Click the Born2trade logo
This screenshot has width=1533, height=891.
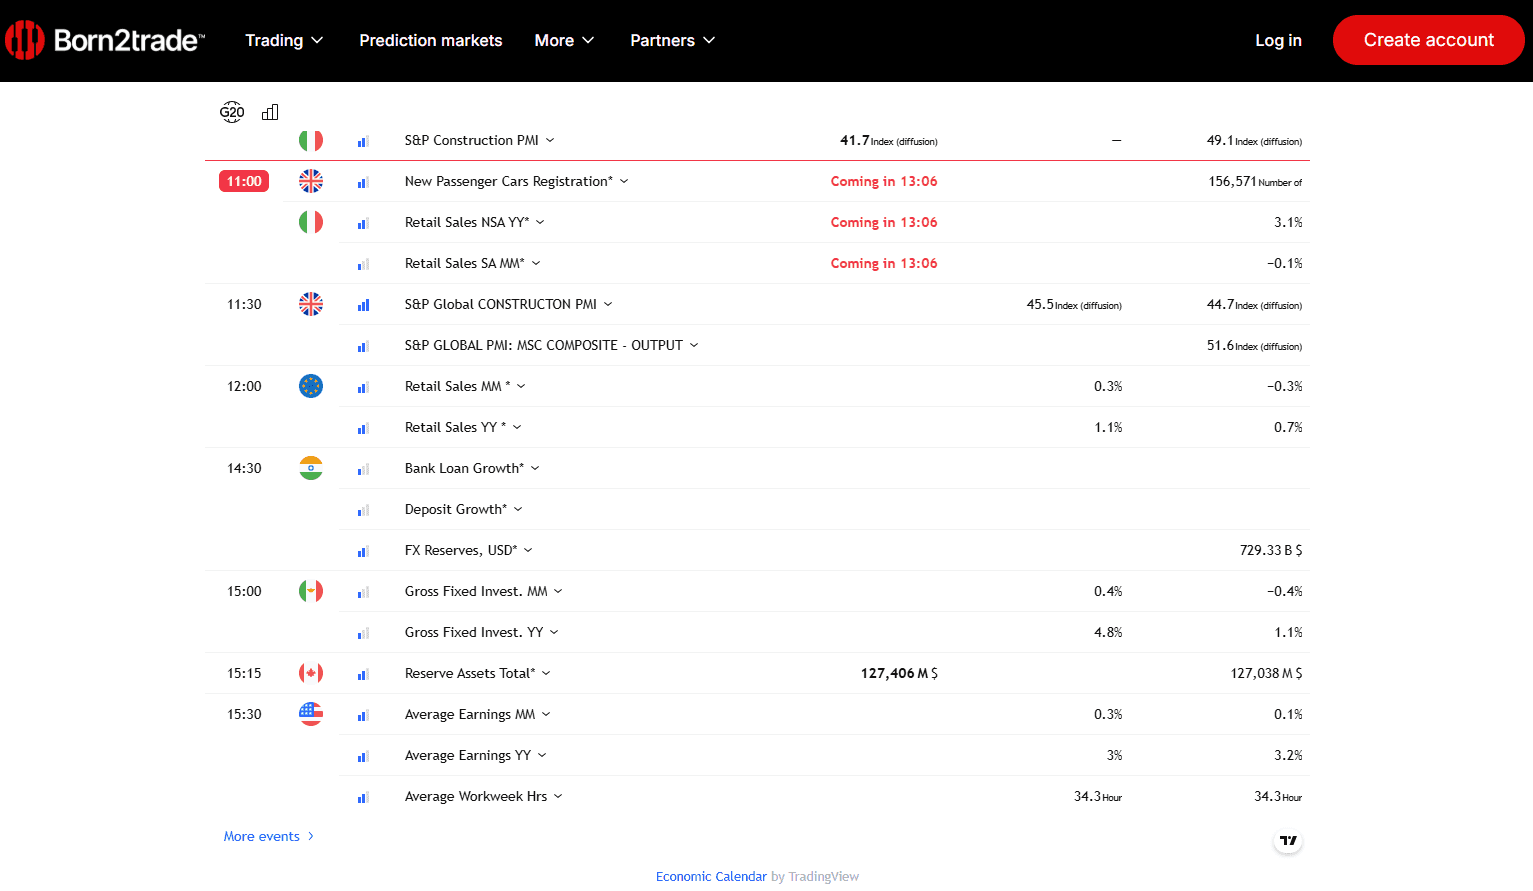105,40
